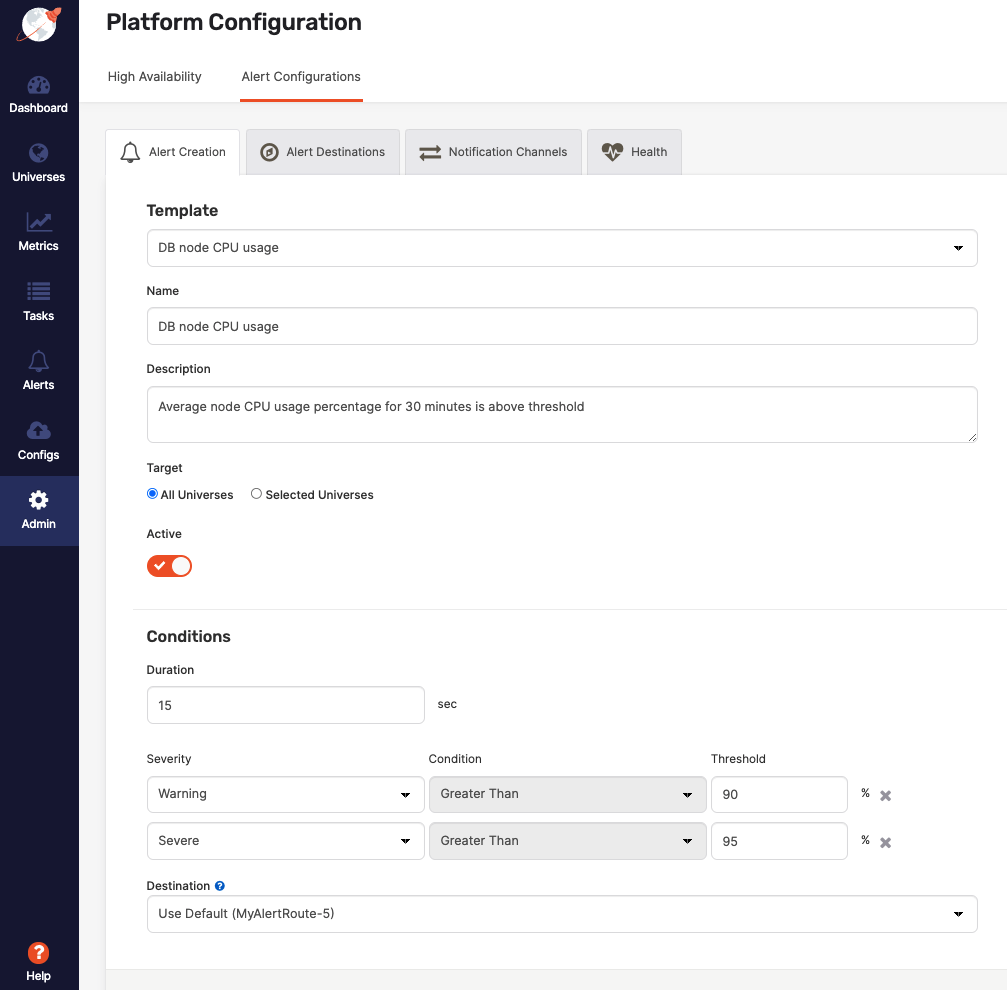Screen dimensions: 1007x990
Task: Expand the Warning severity dropdown
Action: click(285, 794)
